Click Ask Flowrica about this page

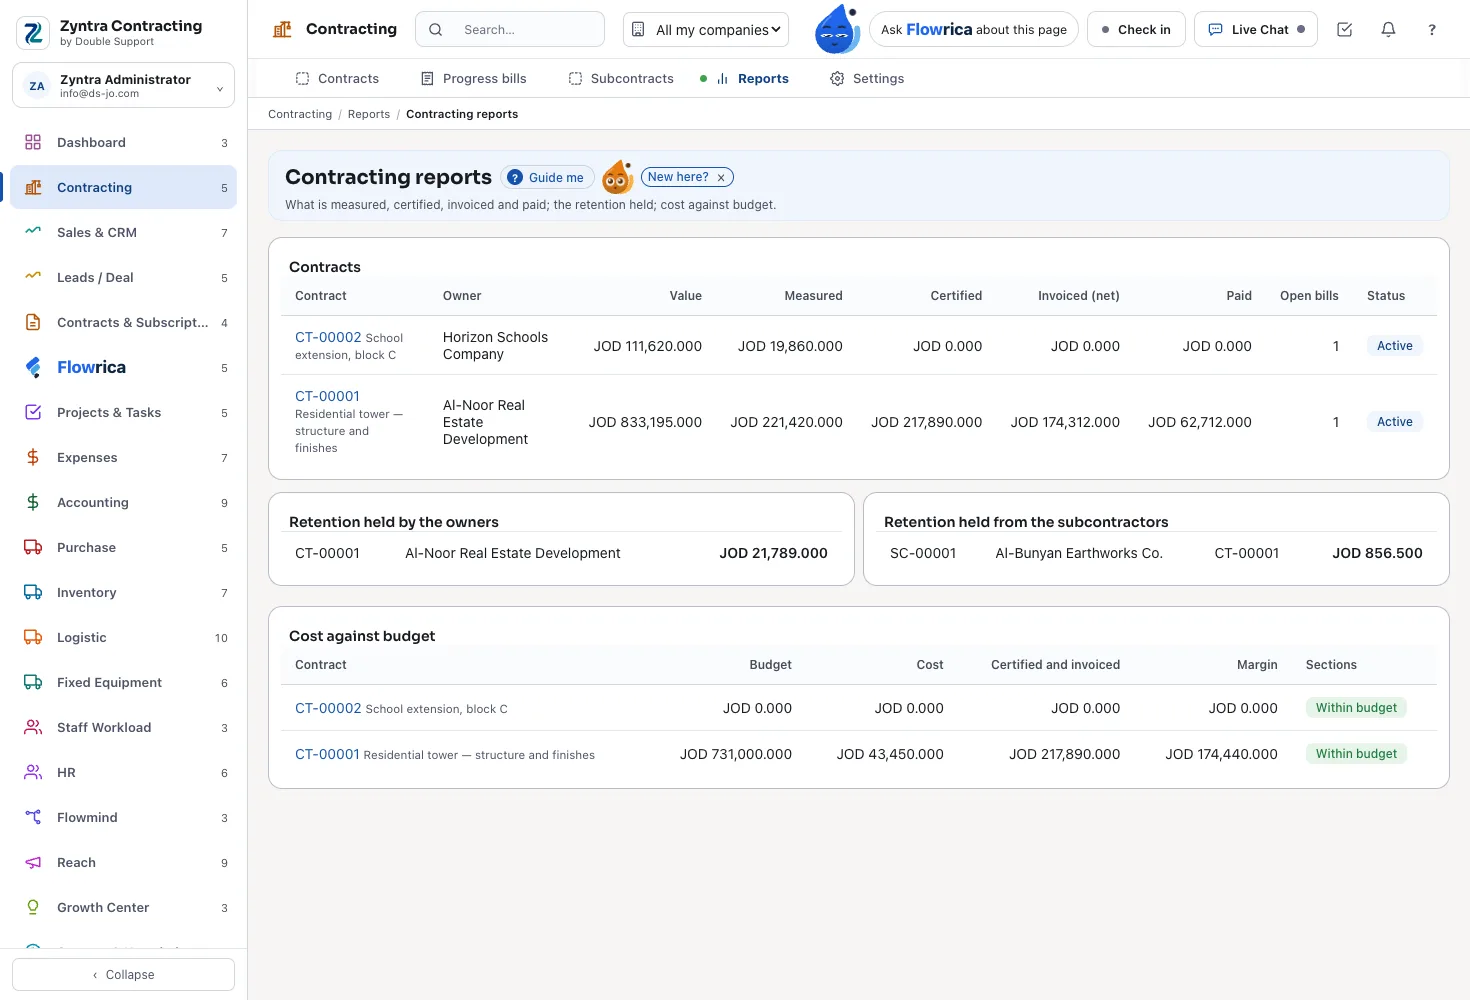click(x=974, y=30)
